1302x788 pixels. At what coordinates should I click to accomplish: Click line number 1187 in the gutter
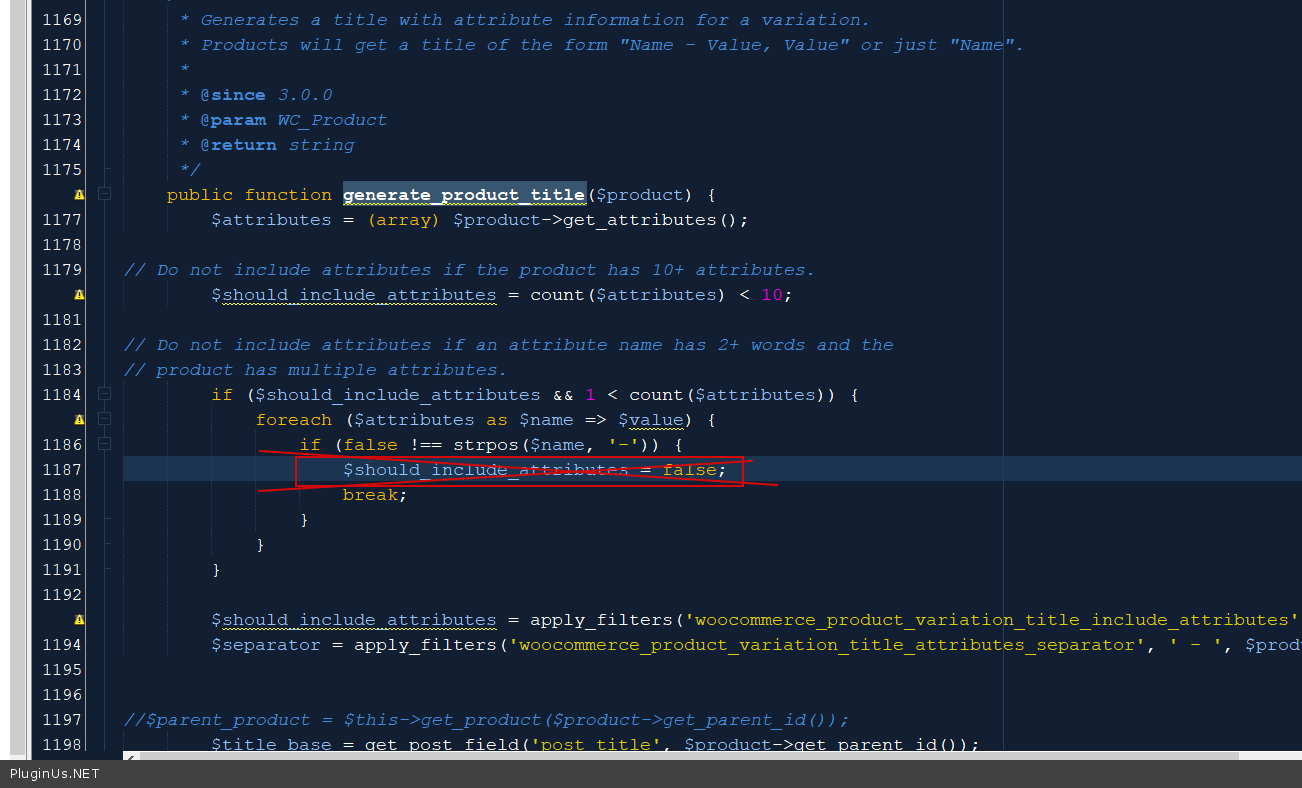tap(61, 470)
